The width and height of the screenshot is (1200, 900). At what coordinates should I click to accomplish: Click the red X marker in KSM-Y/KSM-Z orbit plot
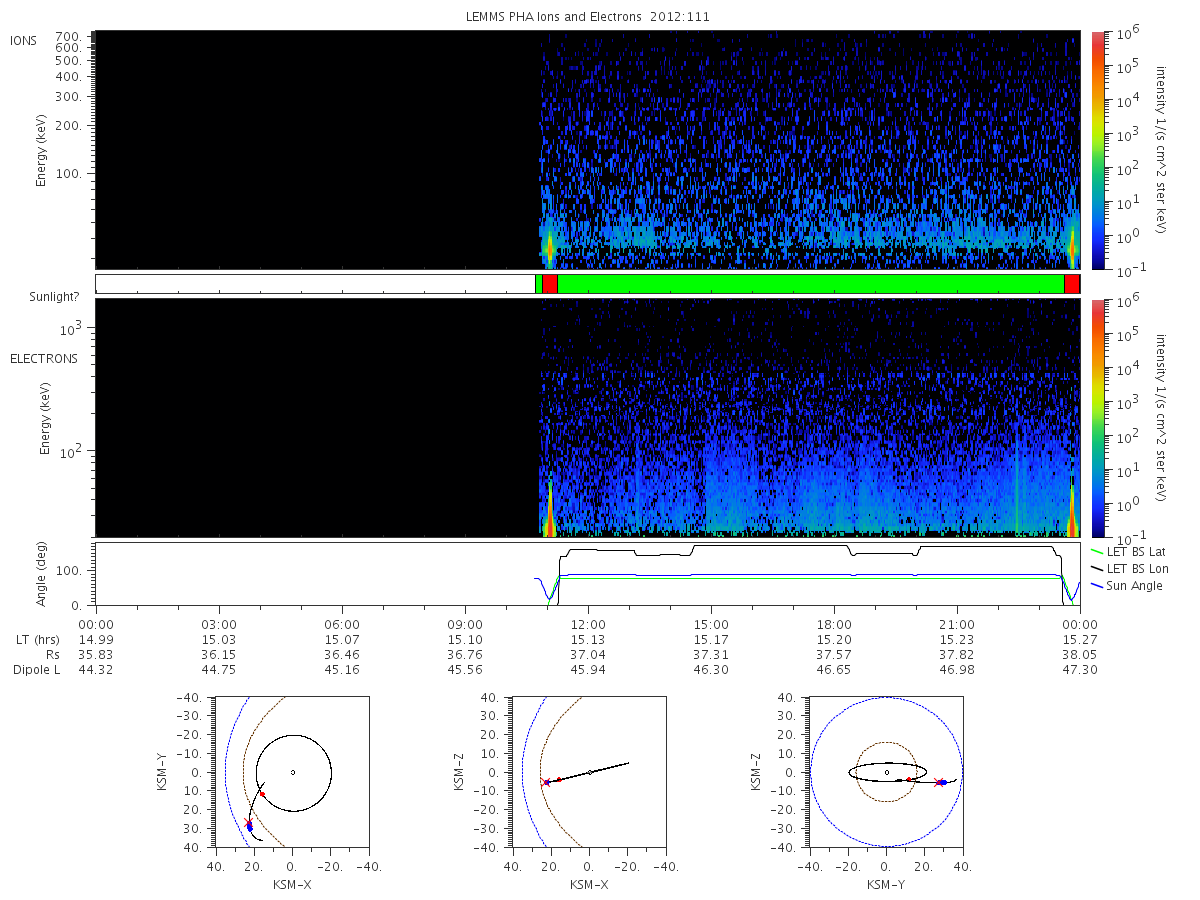pyautogui.click(x=937, y=782)
